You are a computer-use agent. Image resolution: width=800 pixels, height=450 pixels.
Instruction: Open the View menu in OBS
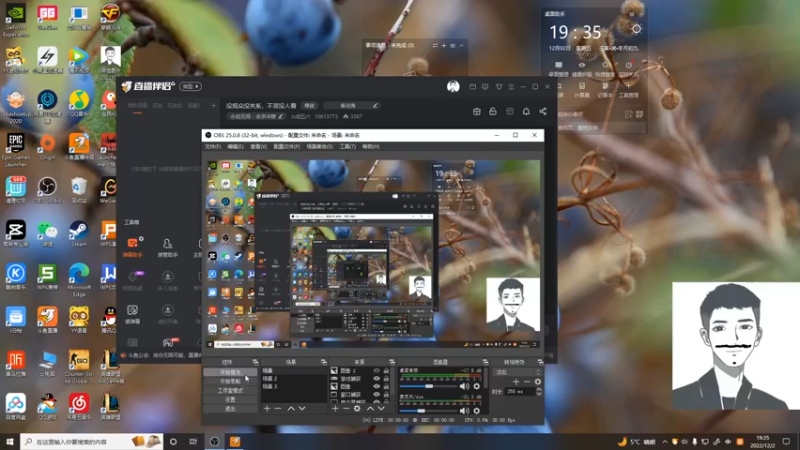coord(259,146)
